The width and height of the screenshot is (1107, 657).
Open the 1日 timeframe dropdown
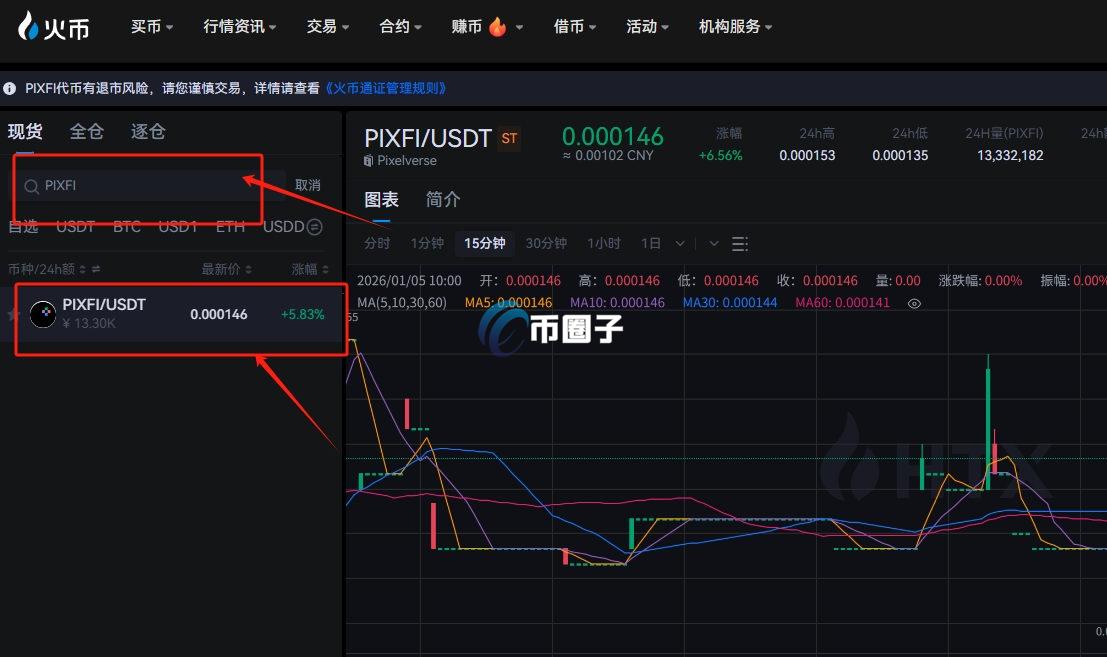[679, 243]
